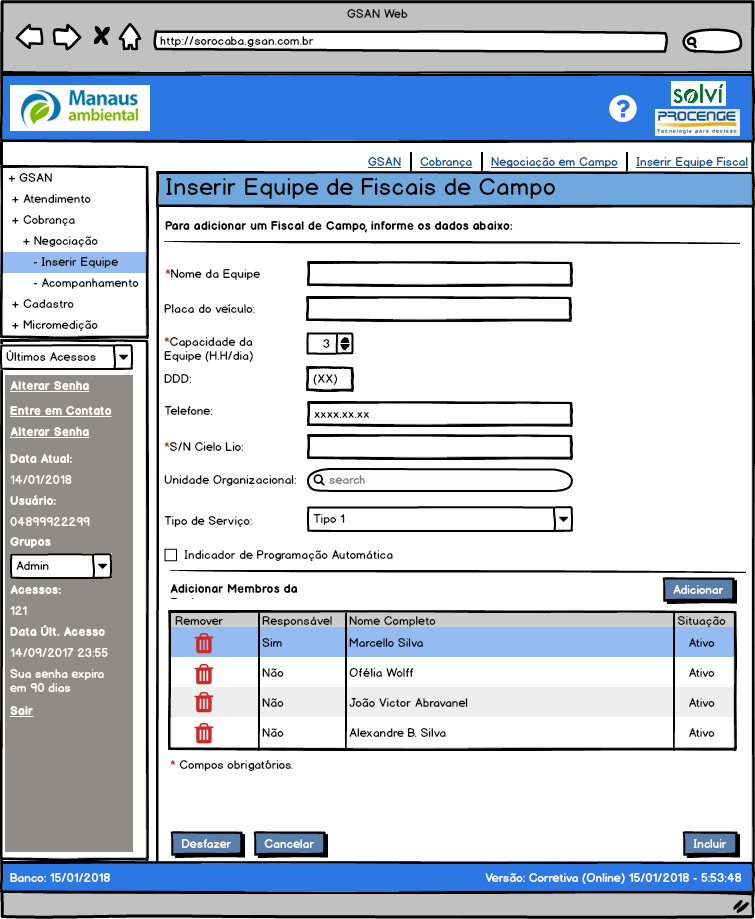Open Negociação em Campo breadcrumb link

pos(554,162)
